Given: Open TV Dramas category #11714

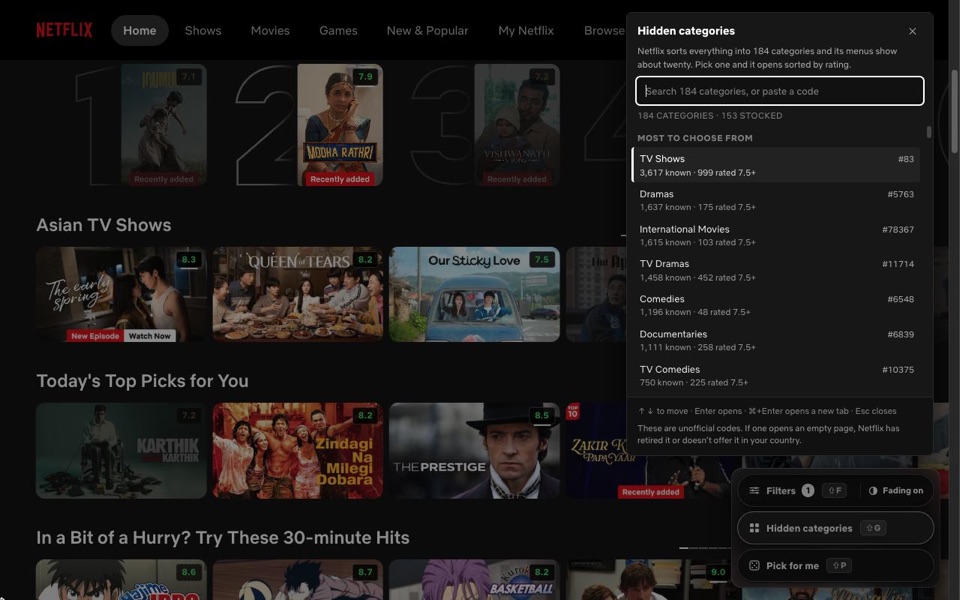Looking at the screenshot, I should tap(776, 270).
